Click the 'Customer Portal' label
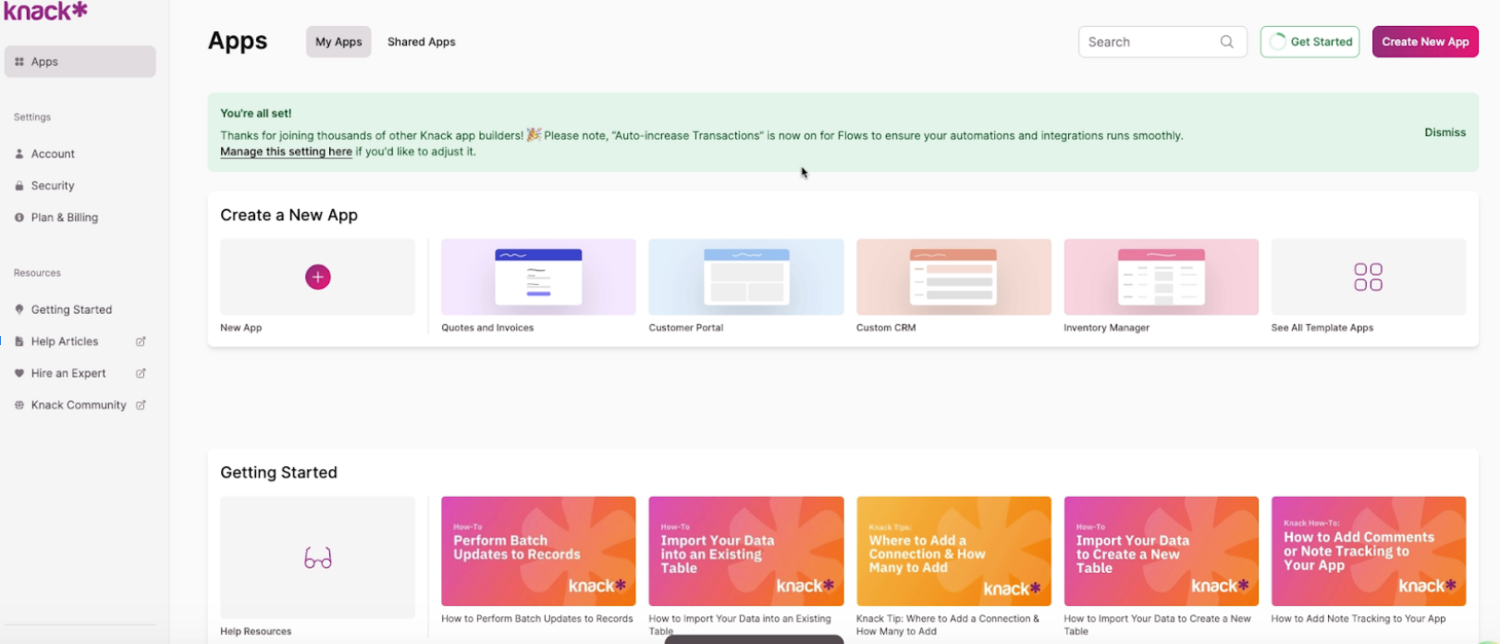 [686, 328]
